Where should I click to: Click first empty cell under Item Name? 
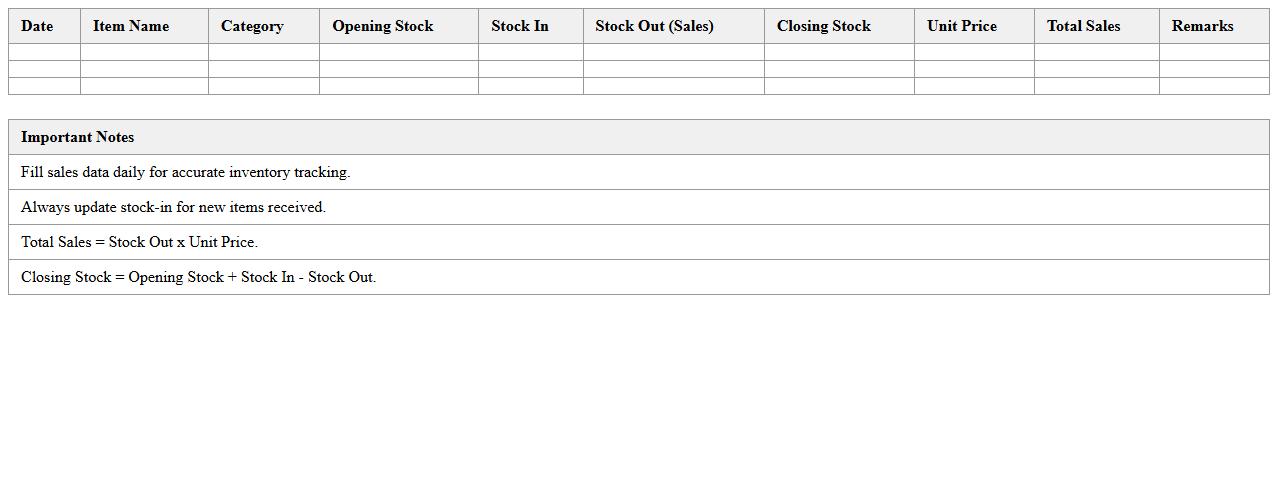tap(144, 52)
